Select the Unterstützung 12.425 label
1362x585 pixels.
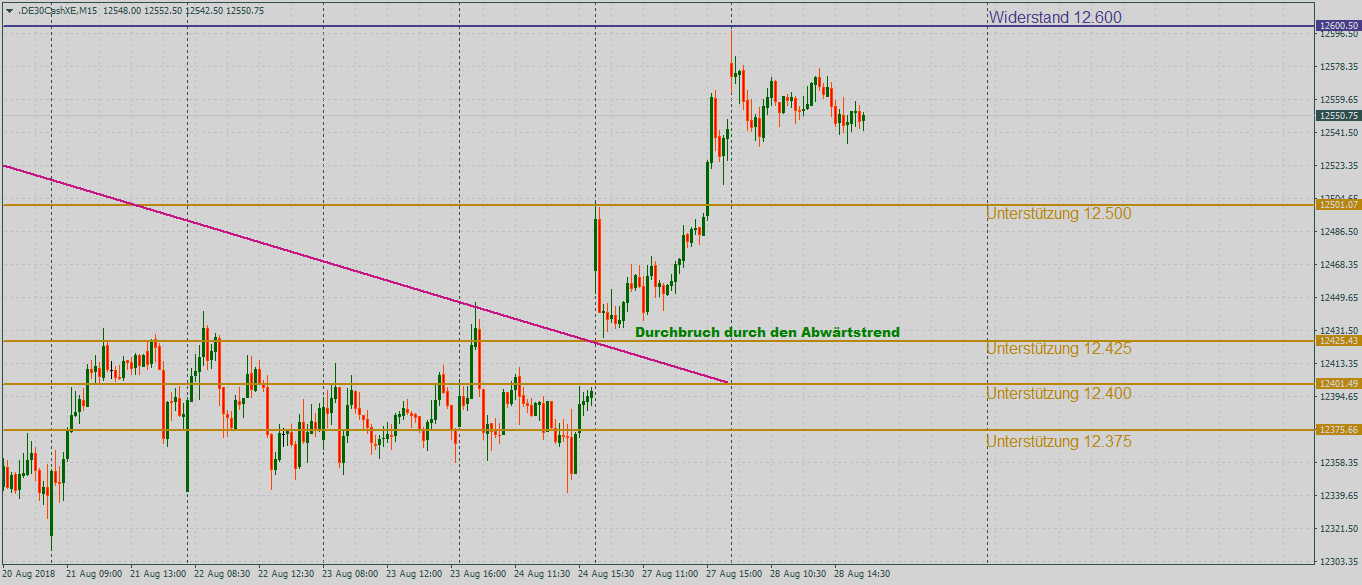[x=1059, y=349]
